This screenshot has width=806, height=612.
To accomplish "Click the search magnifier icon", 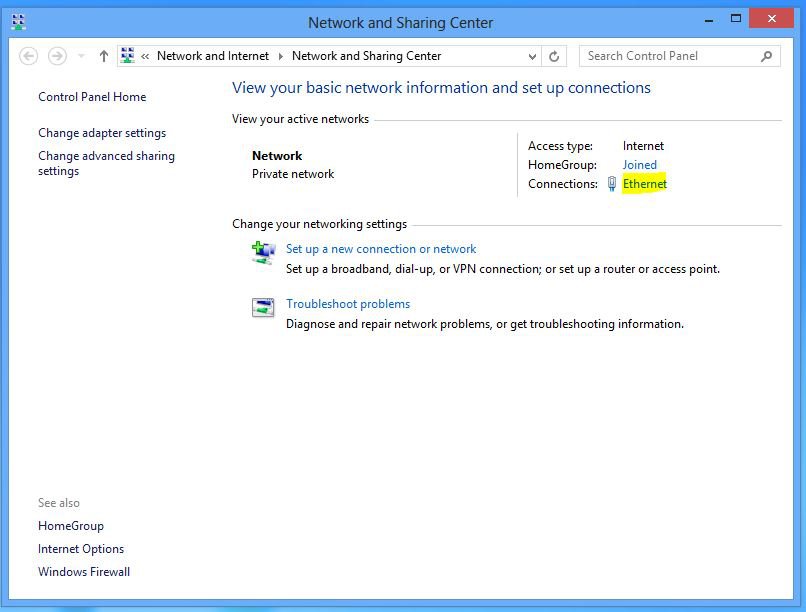I will (767, 56).
